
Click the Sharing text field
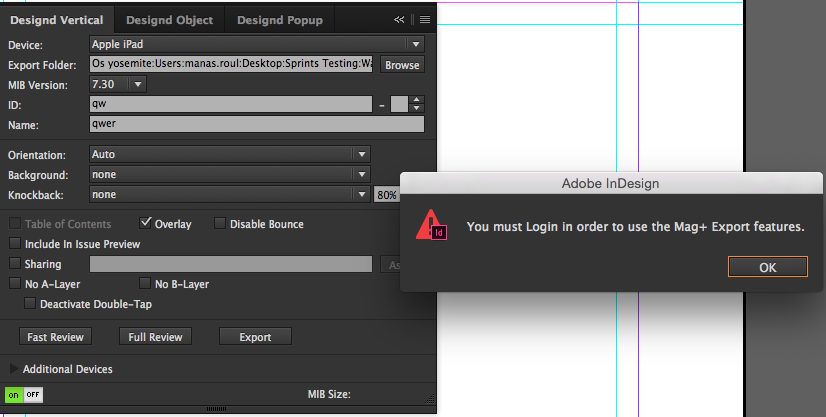click(231, 264)
